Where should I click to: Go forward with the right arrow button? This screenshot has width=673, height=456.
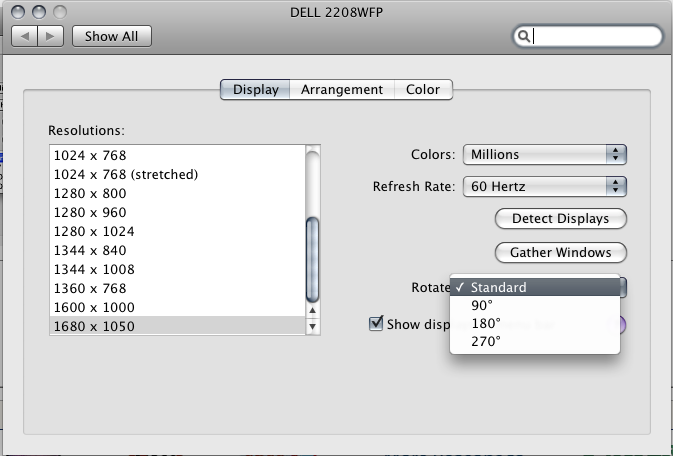click(51, 36)
